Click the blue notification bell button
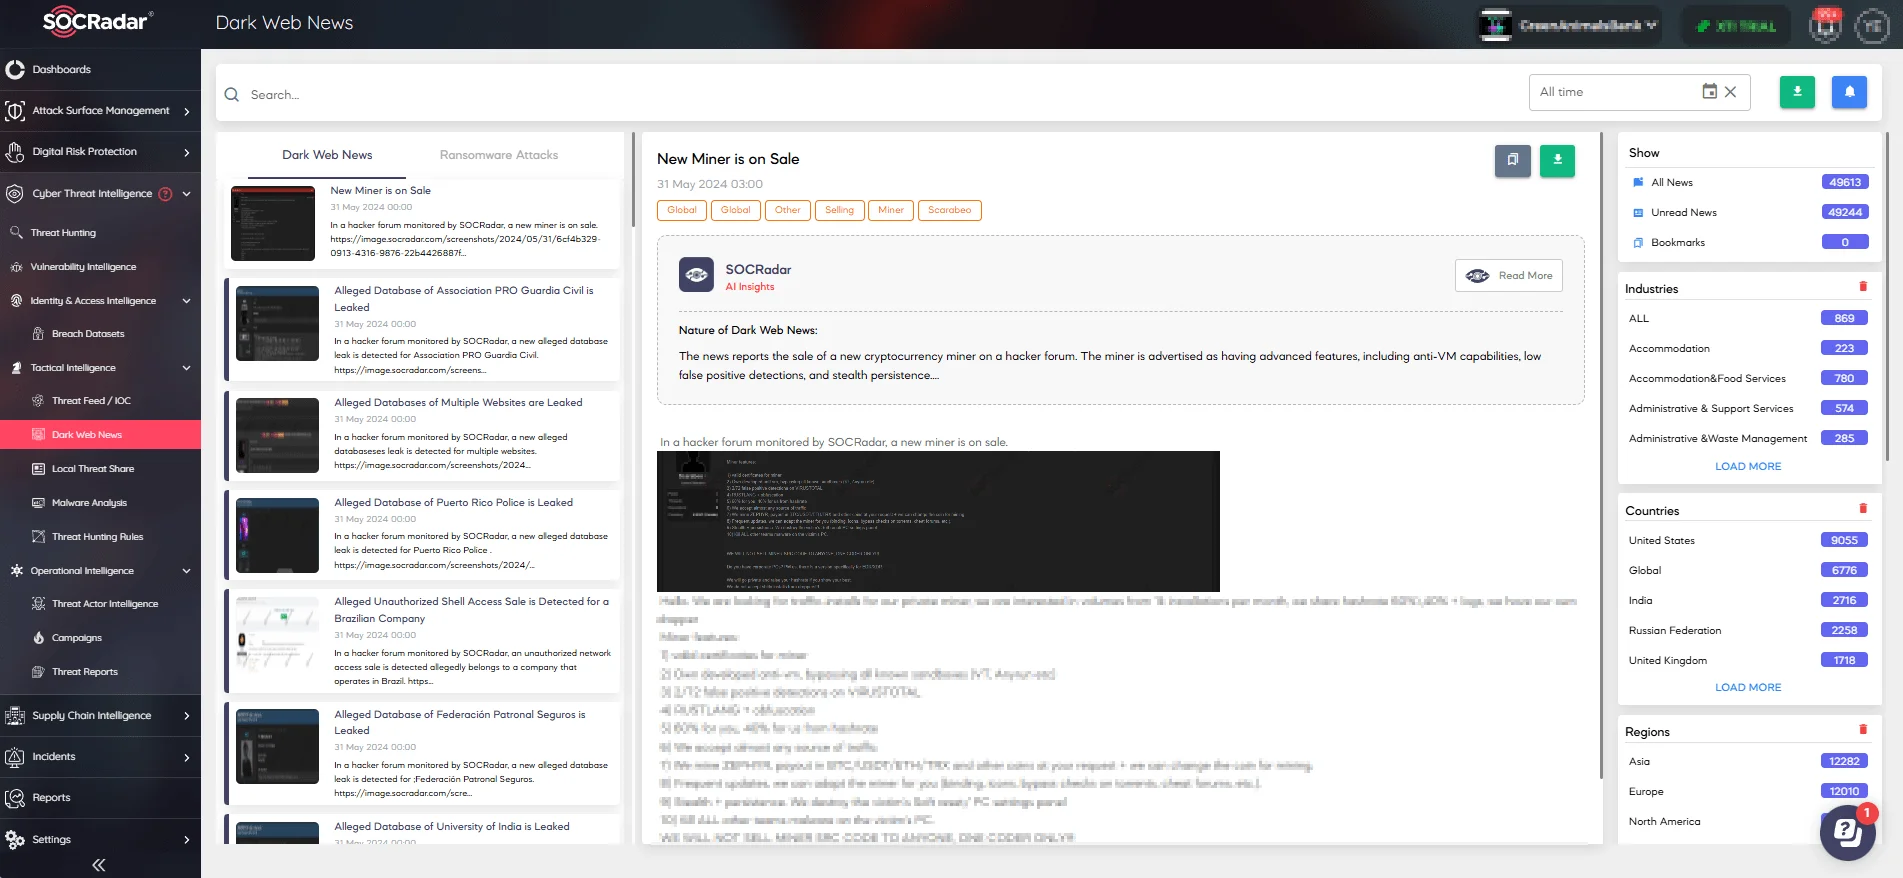This screenshot has height=878, width=1903. pos(1849,92)
